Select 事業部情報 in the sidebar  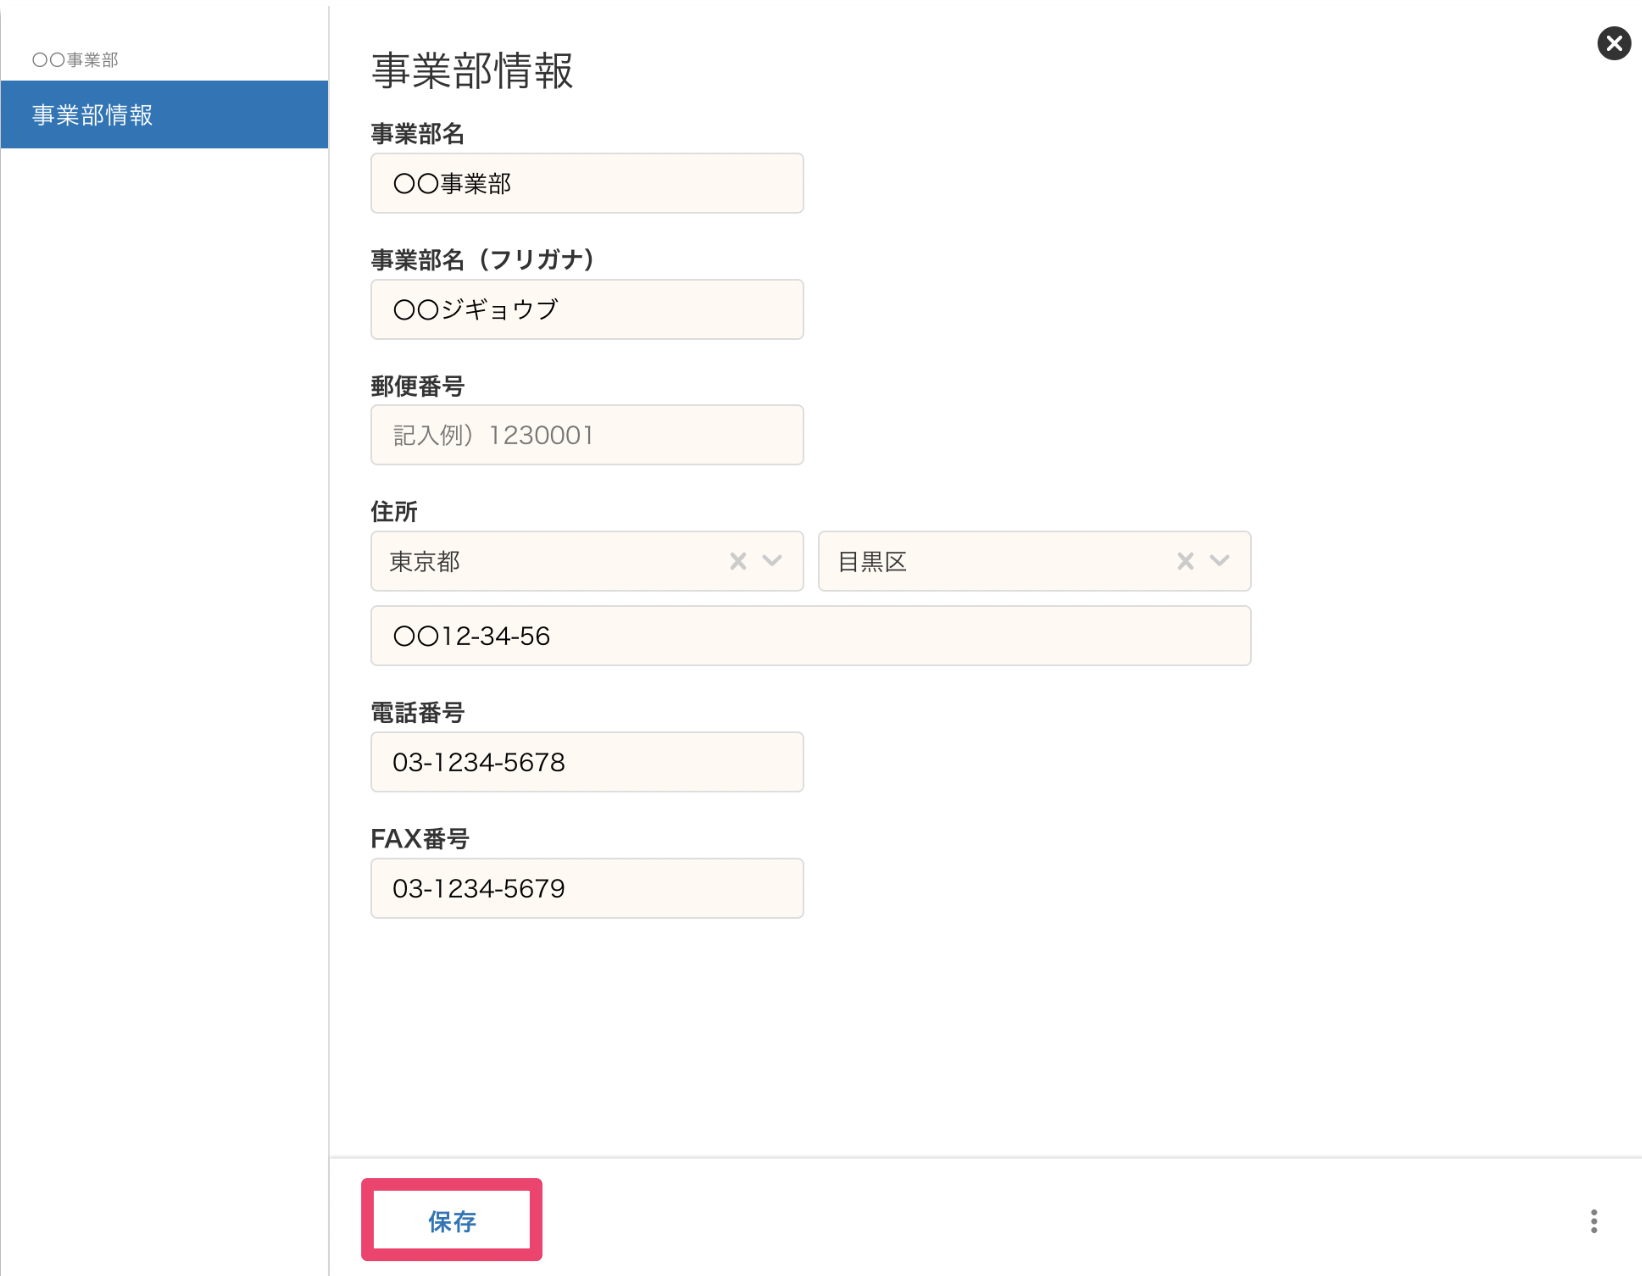164,115
